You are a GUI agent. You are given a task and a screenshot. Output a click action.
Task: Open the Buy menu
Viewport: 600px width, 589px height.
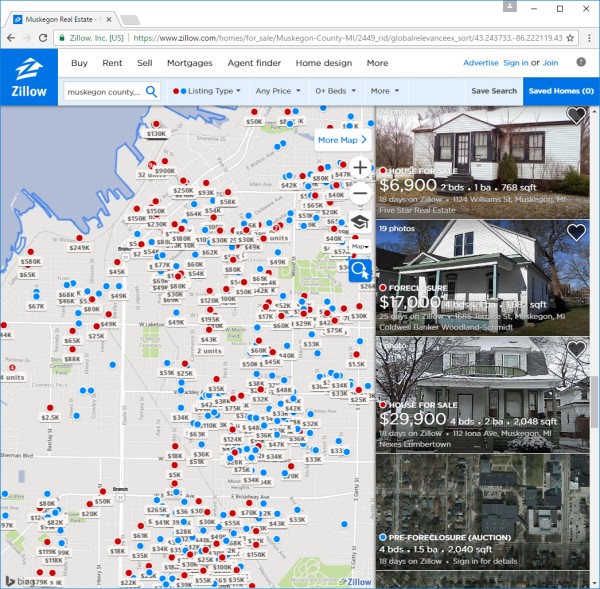tap(79, 63)
